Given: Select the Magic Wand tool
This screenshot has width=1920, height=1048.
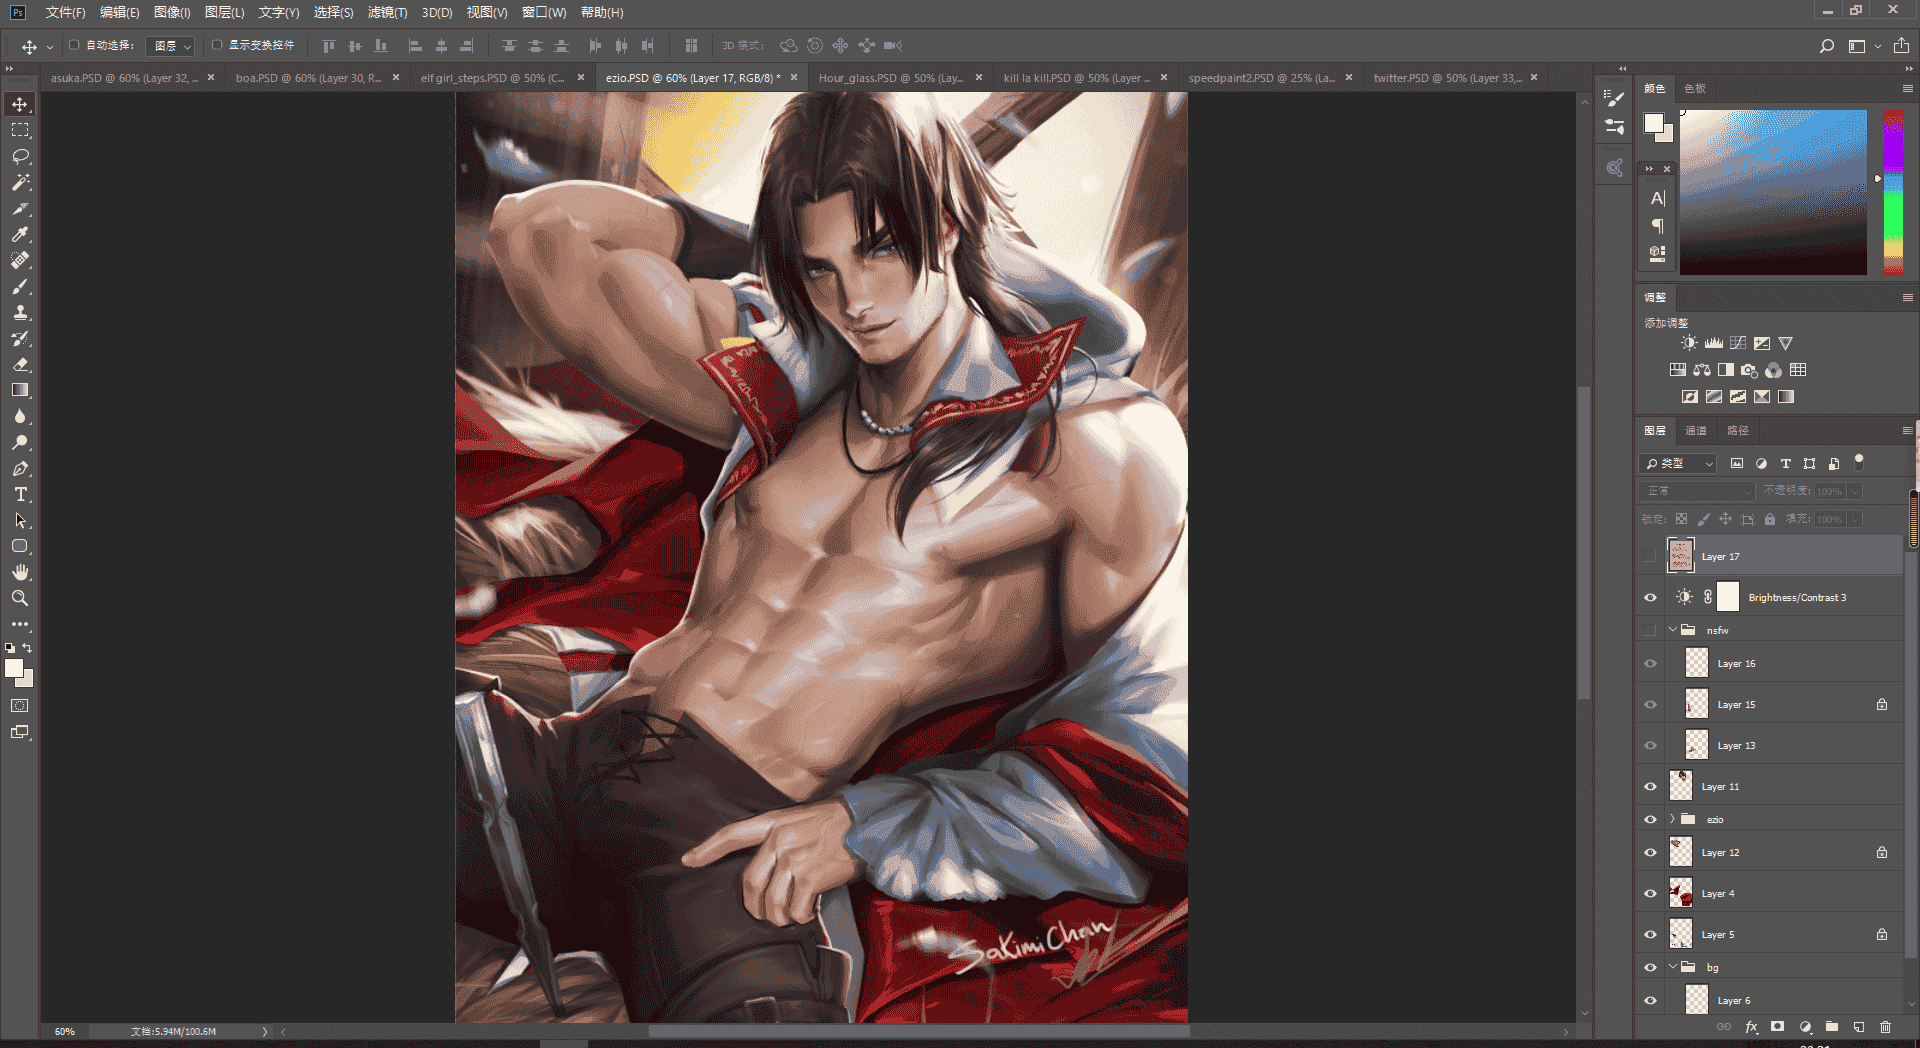Looking at the screenshot, I should [x=20, y=183].
